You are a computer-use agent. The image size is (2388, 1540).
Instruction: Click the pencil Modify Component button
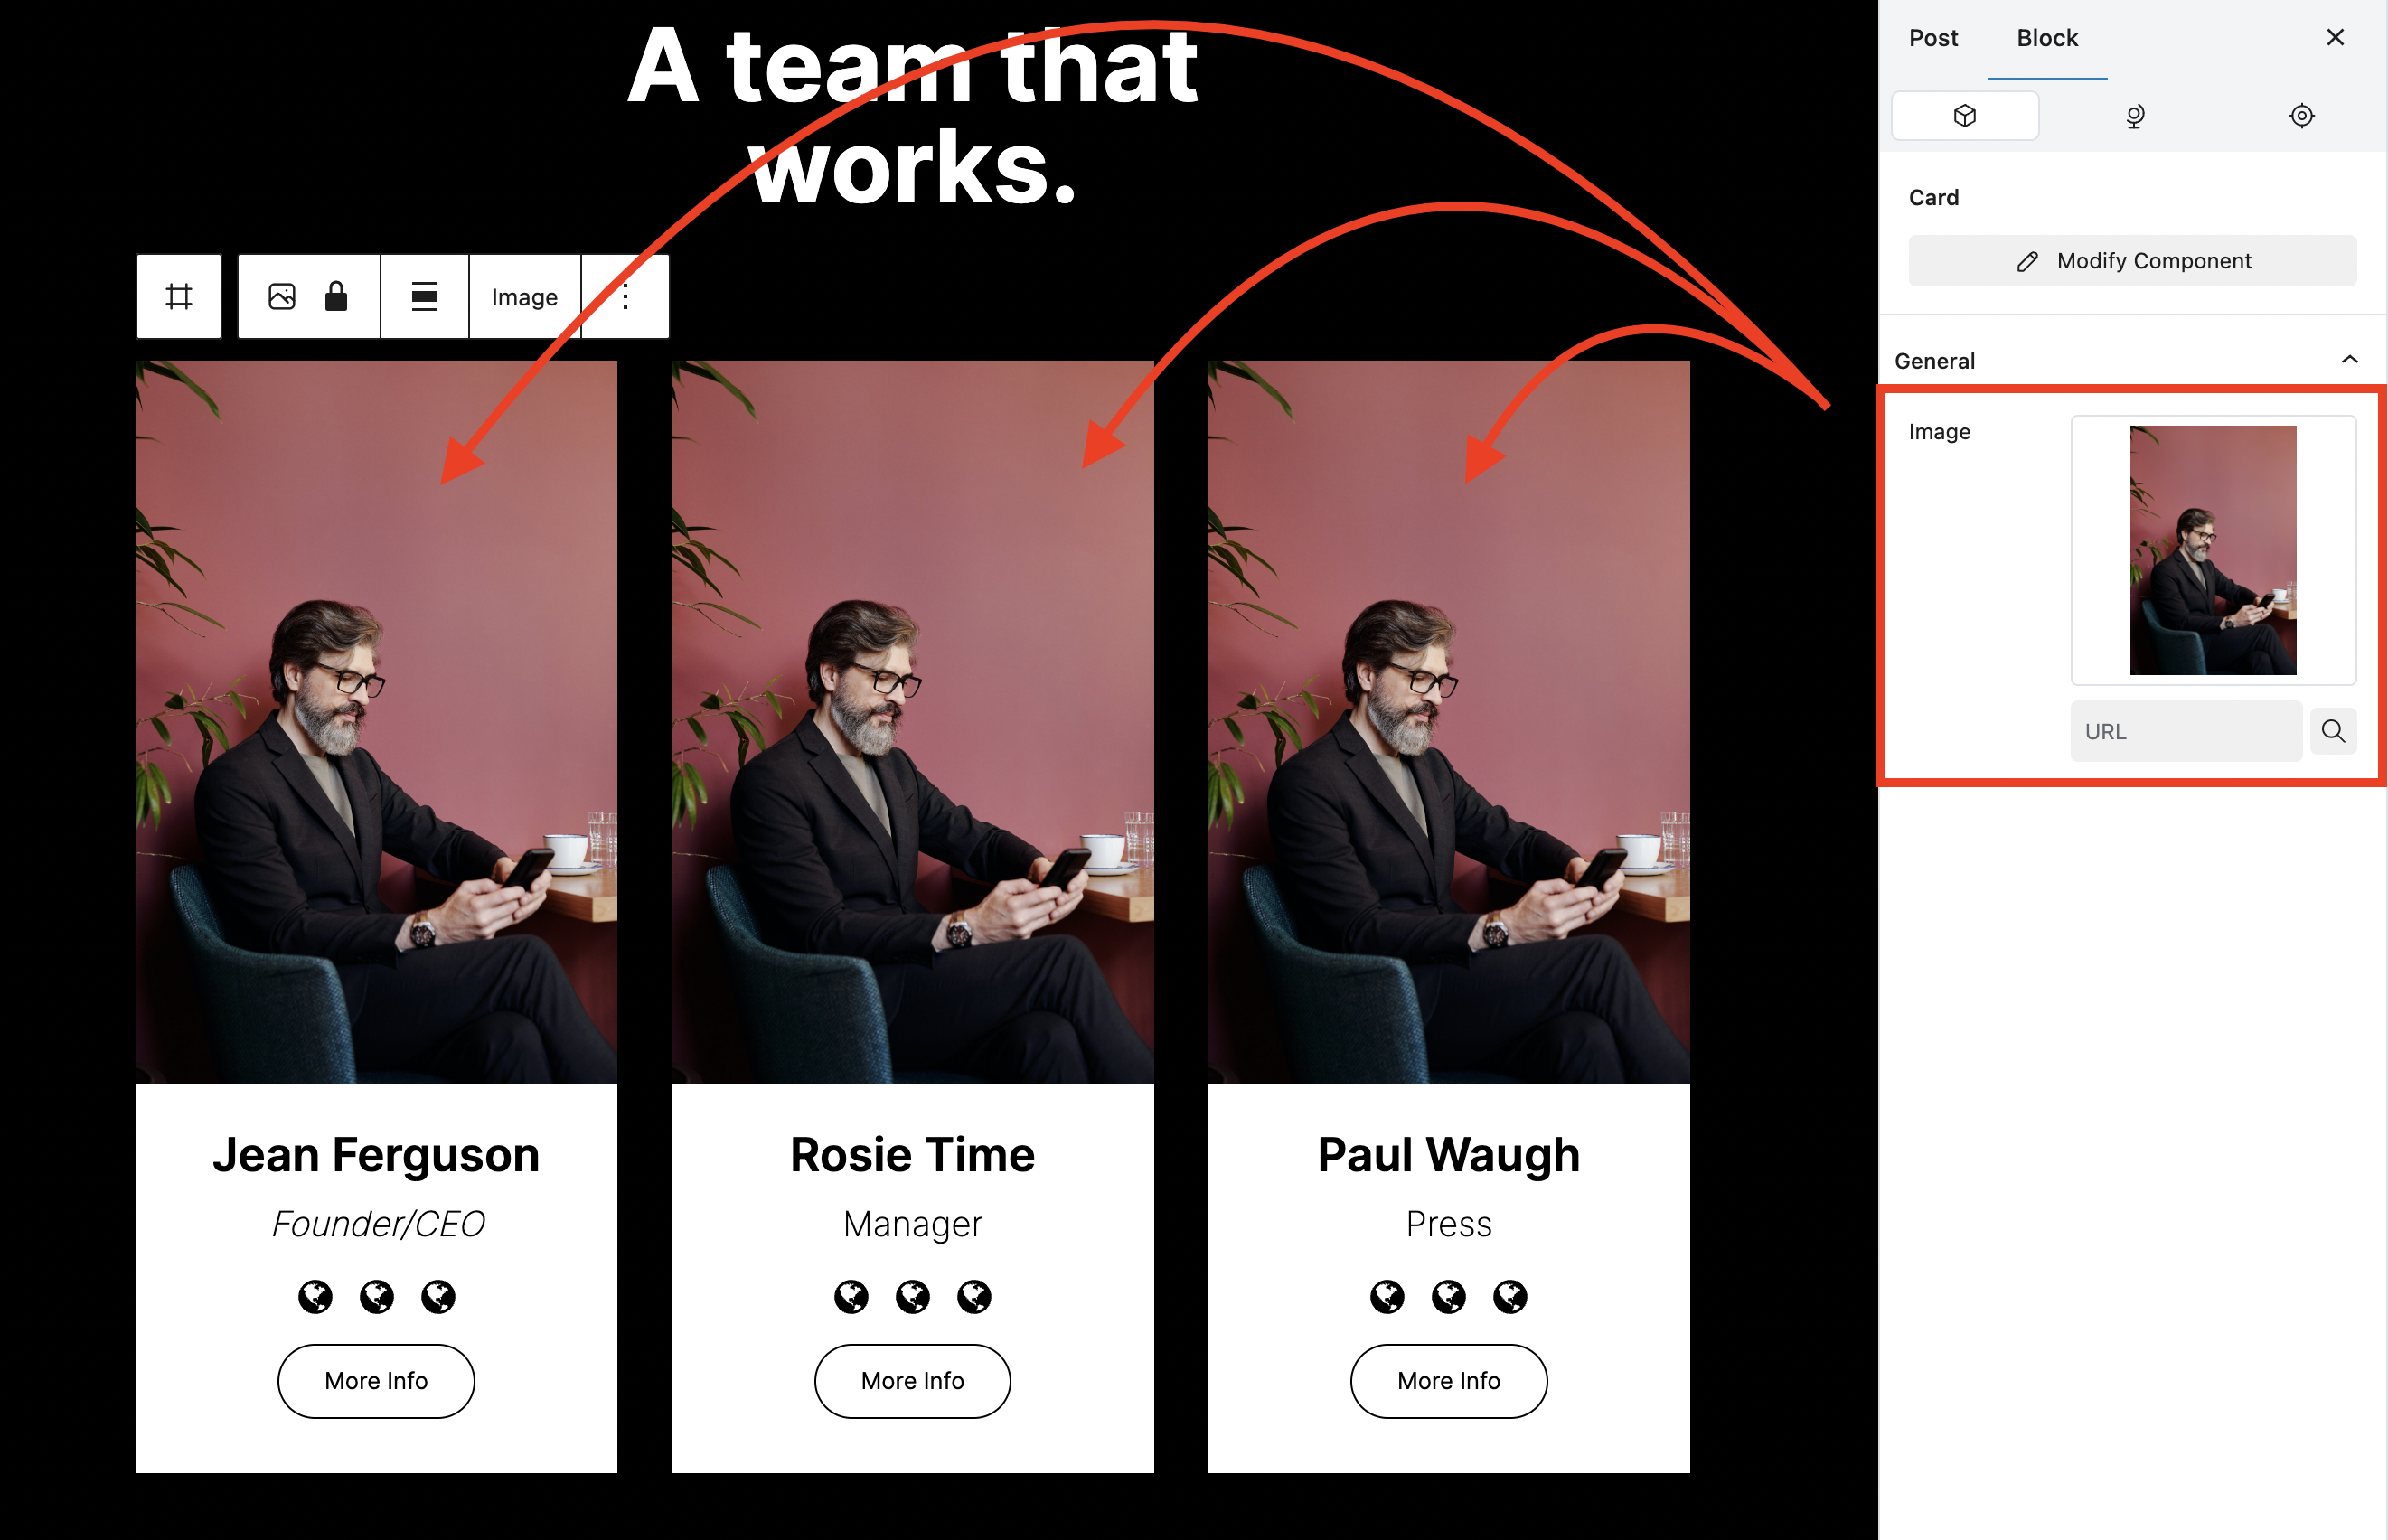(2132, 261)
